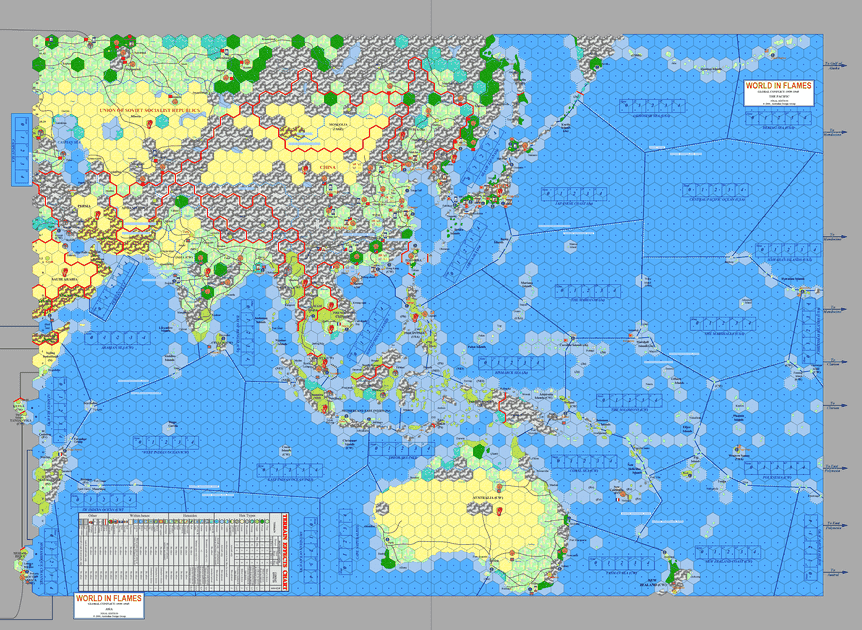
Task: Click the Bismarck Sea section box
Action: click(x=511, y=363)
